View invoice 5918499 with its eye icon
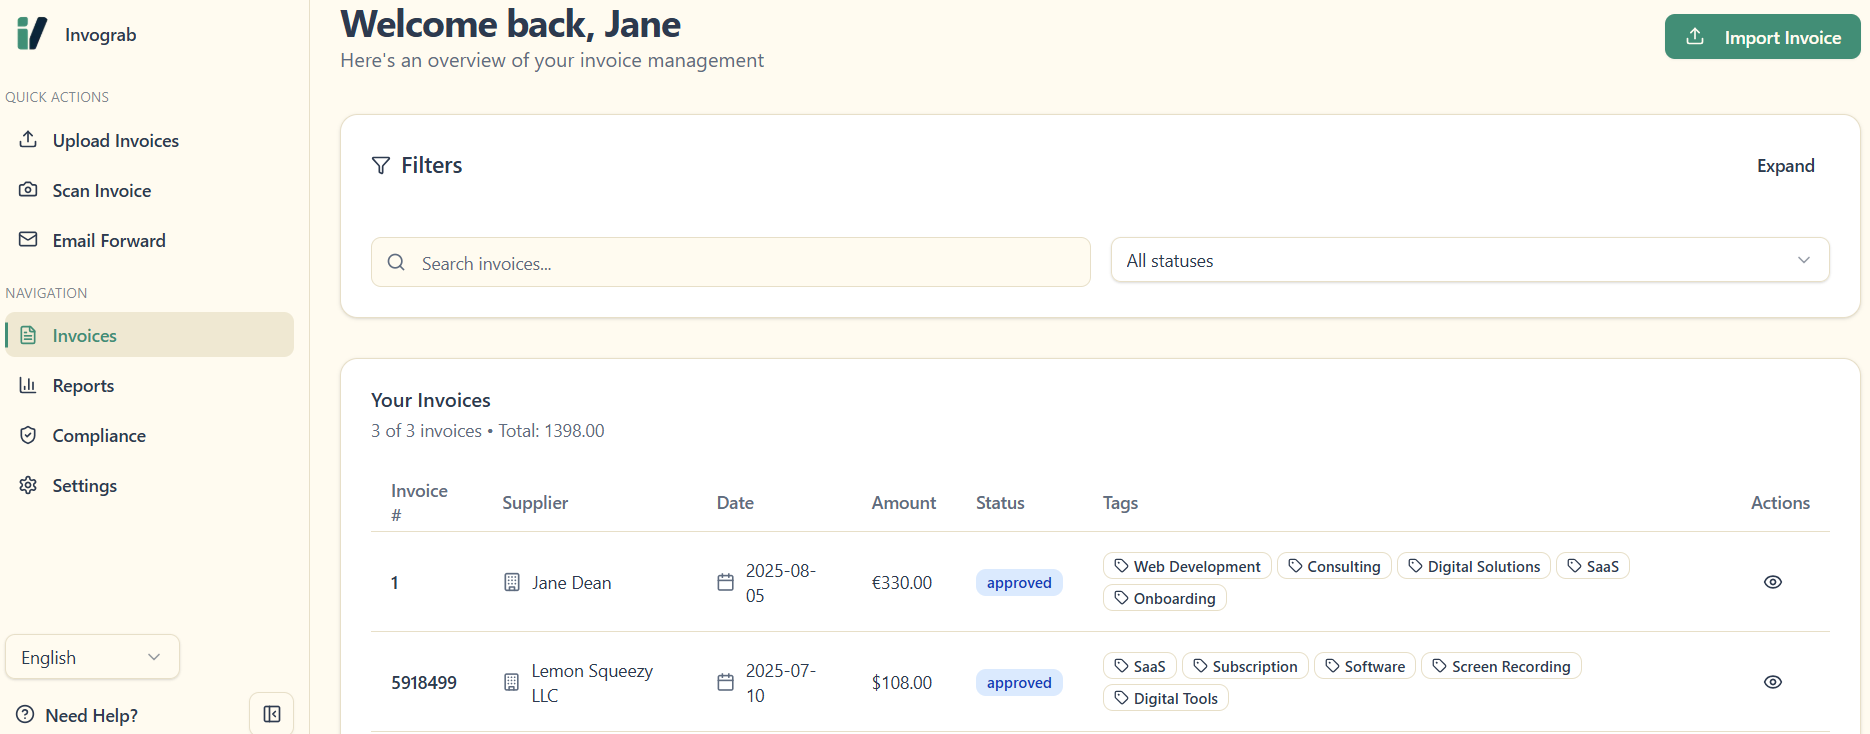Image resolution: width=1870 pixels, height=734 pixels. coord(1773,682)
